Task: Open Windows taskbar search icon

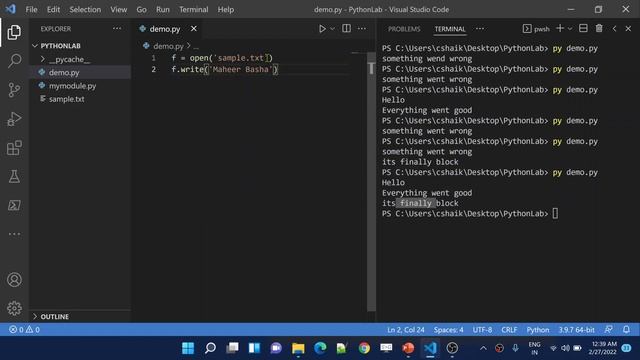Action: (210, 348)
